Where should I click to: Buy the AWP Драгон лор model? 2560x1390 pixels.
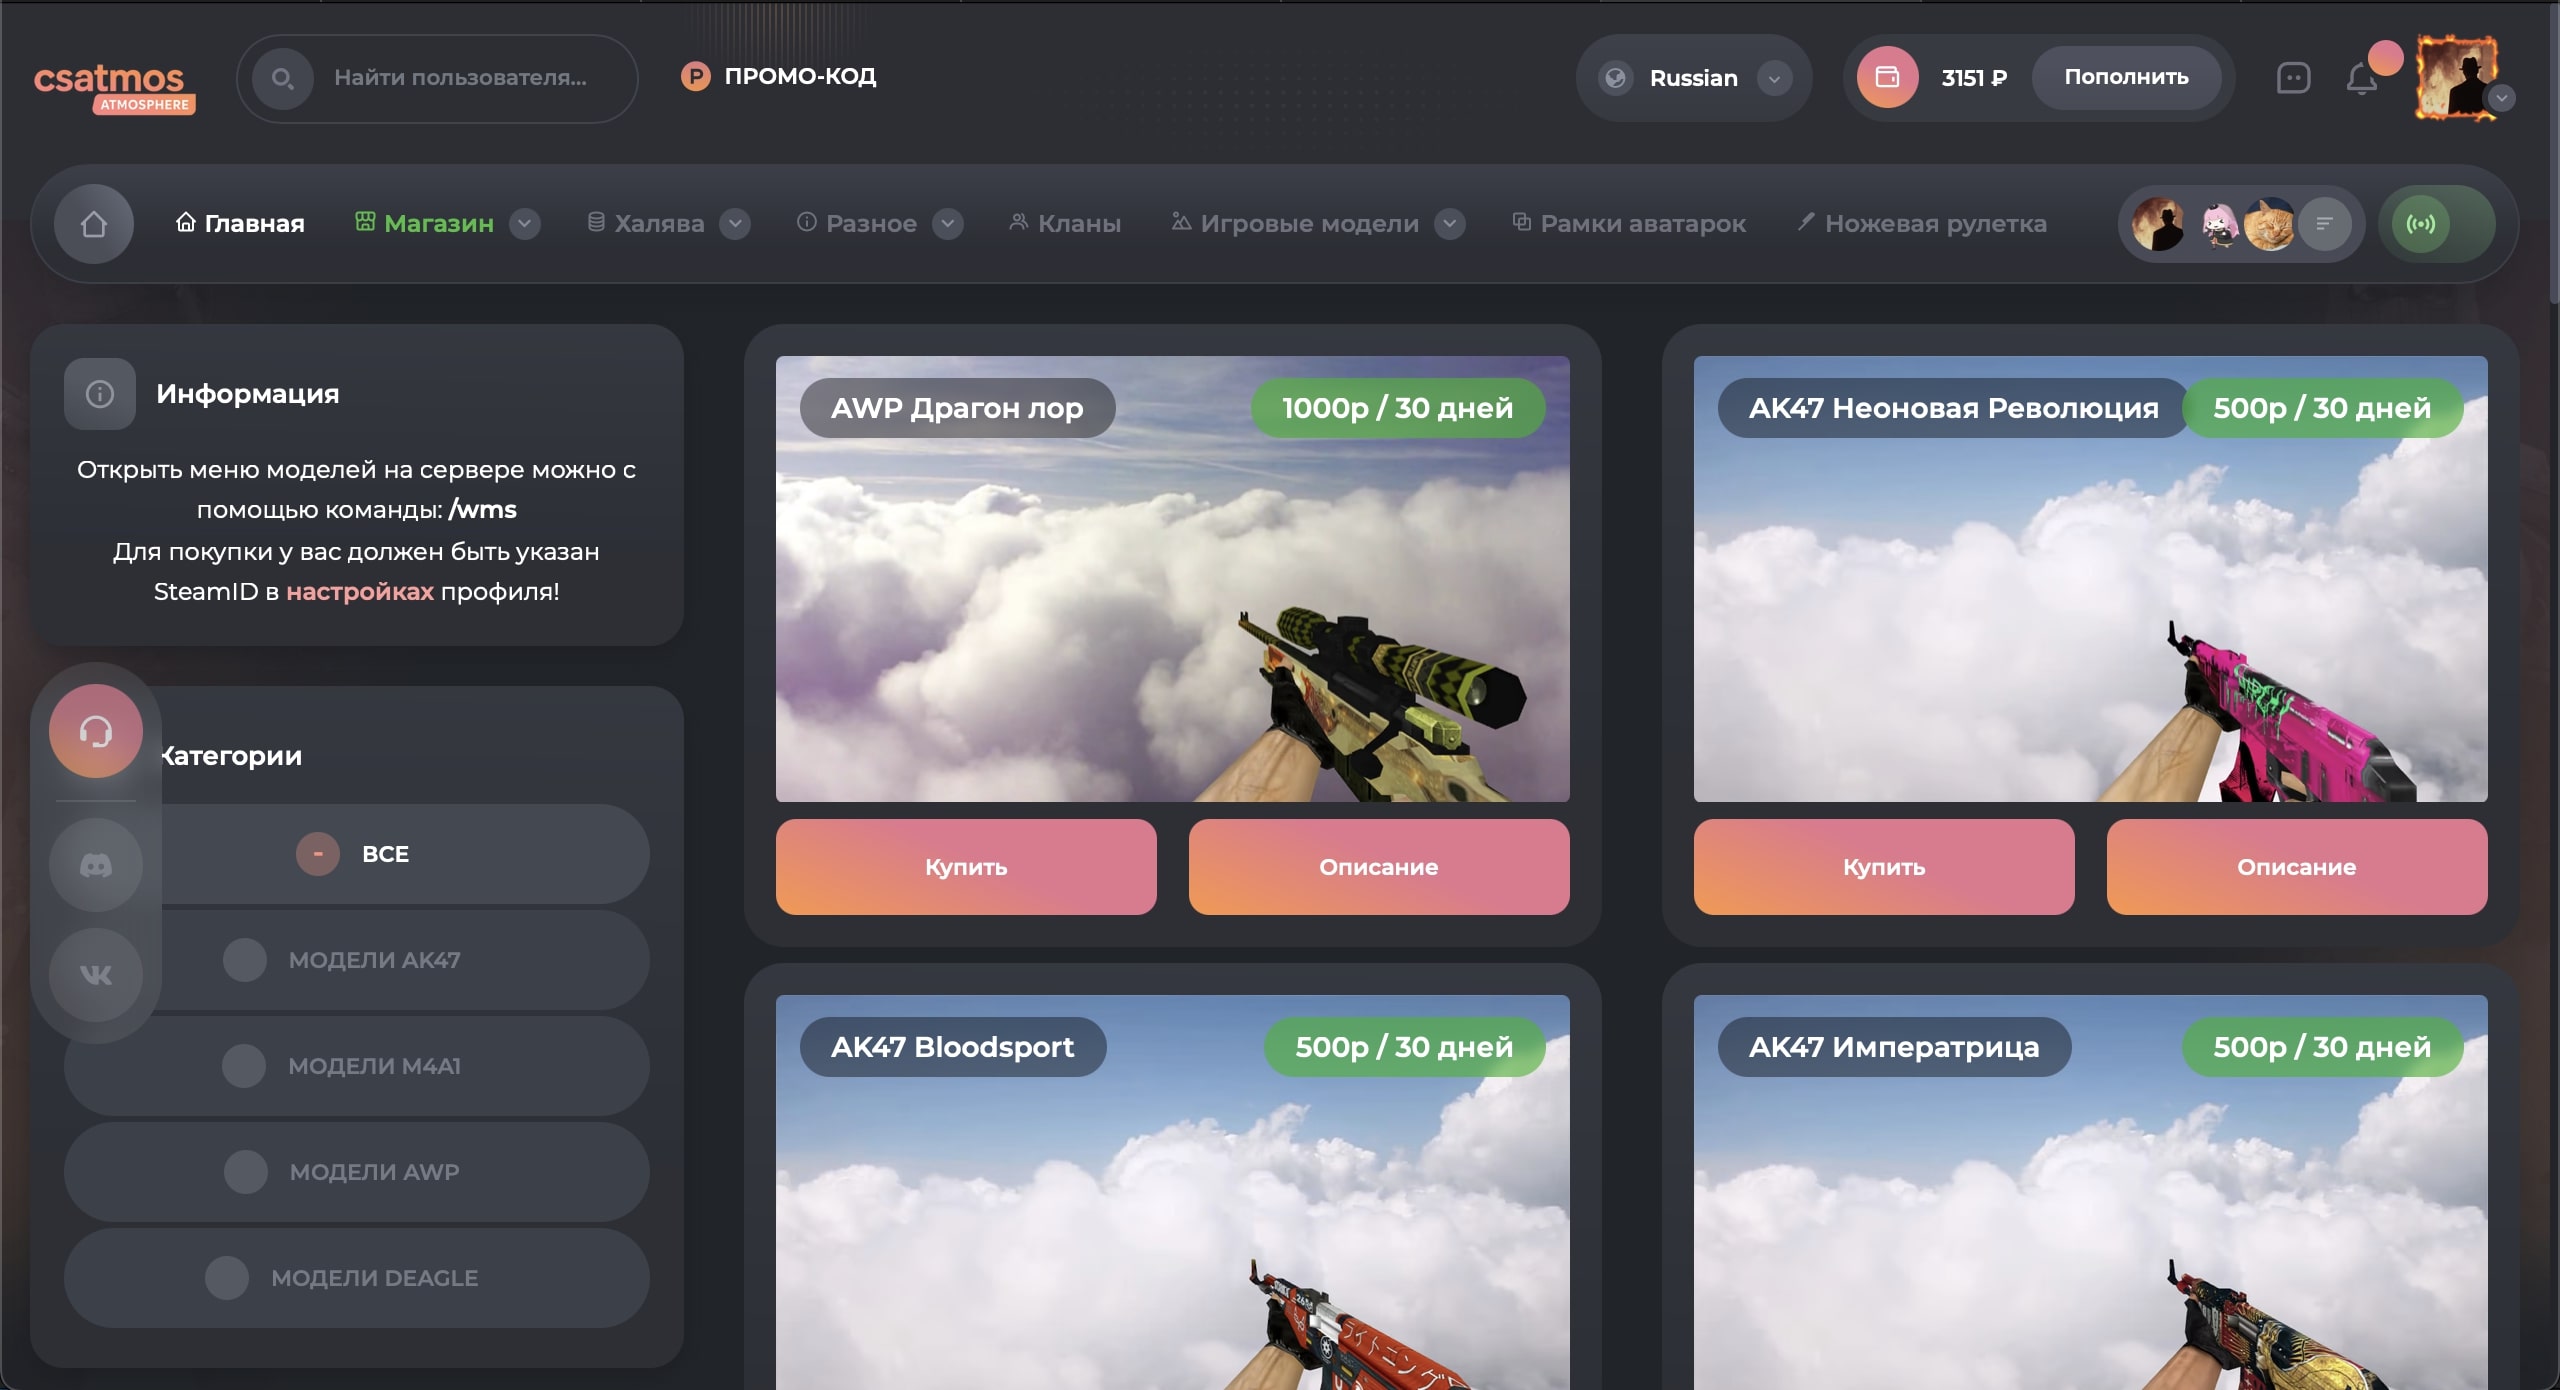click(966, 867)
